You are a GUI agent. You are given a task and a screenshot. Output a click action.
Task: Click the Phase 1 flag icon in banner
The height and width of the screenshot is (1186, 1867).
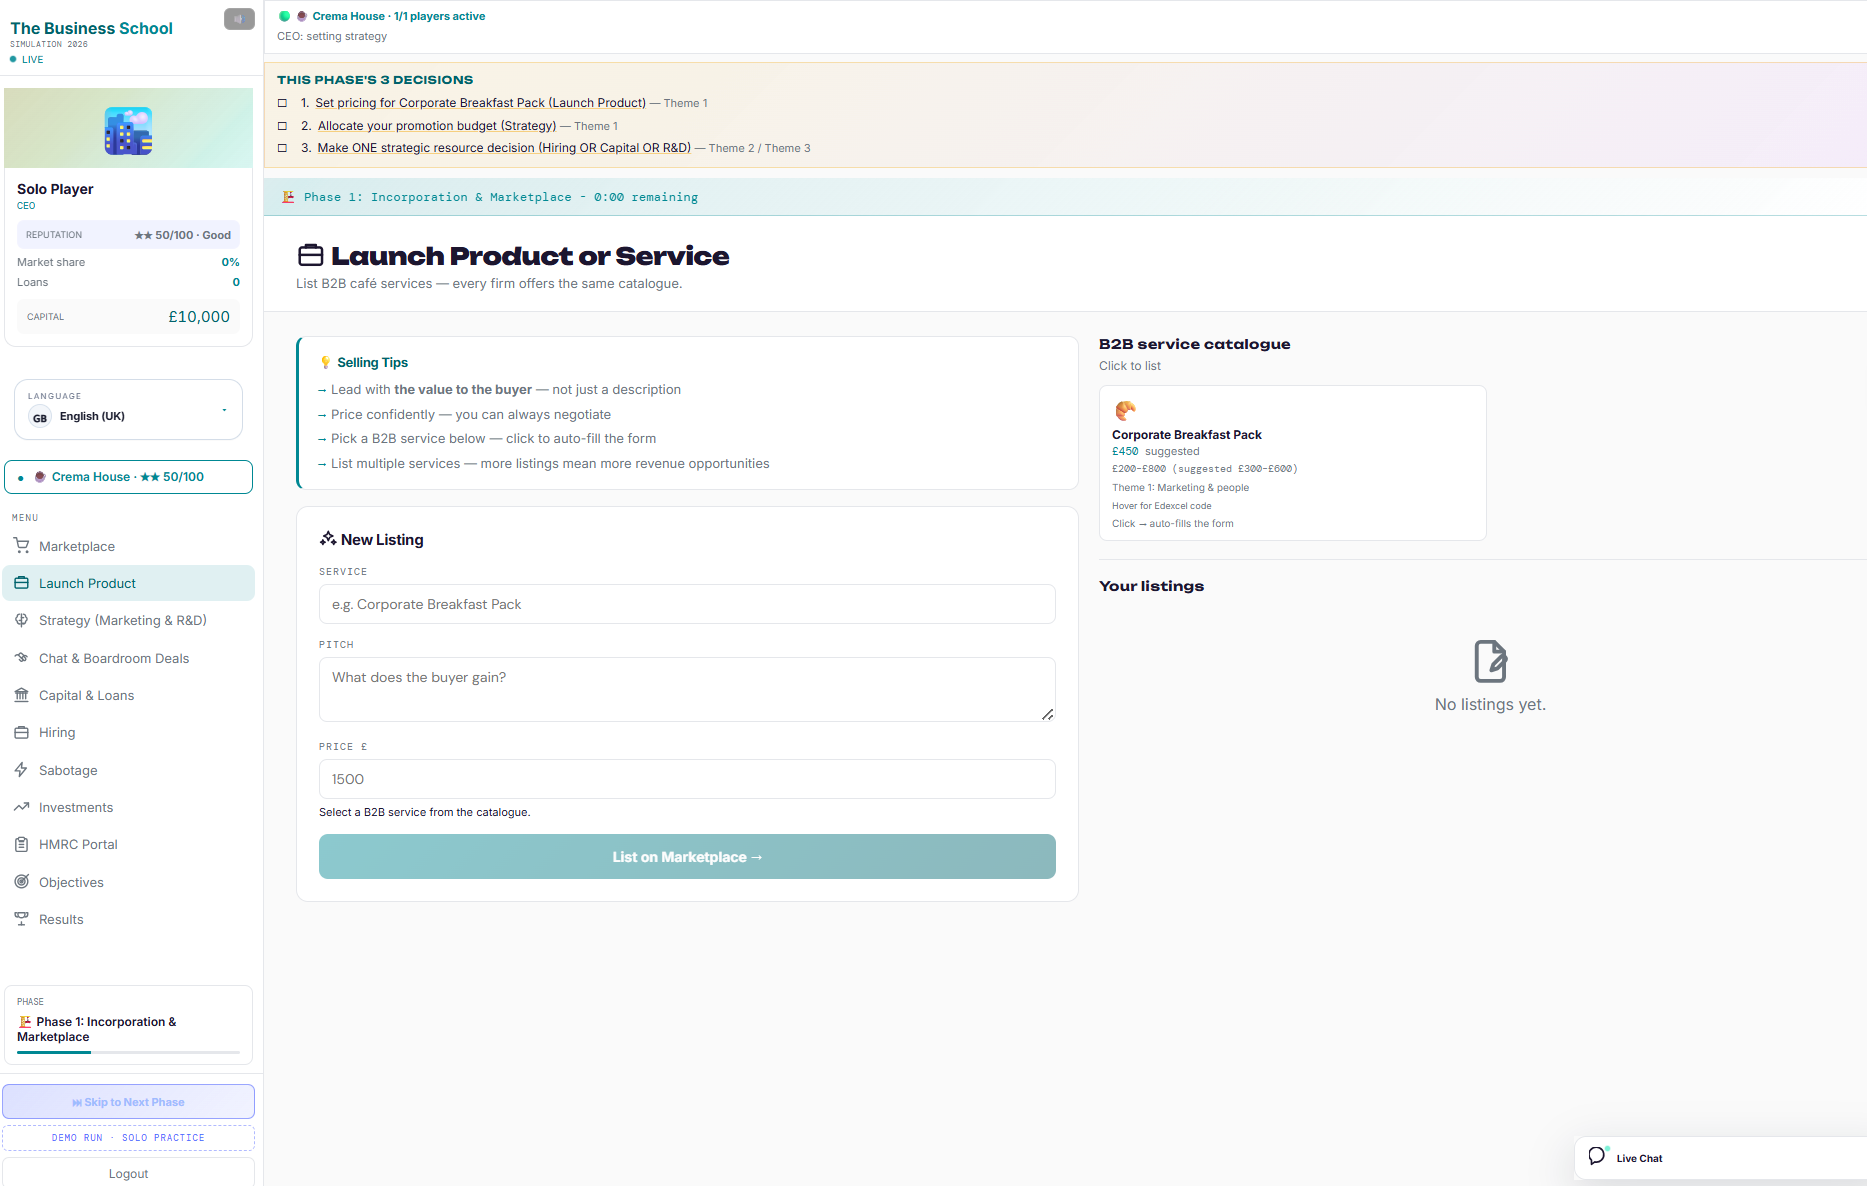[x=288, y=197]
